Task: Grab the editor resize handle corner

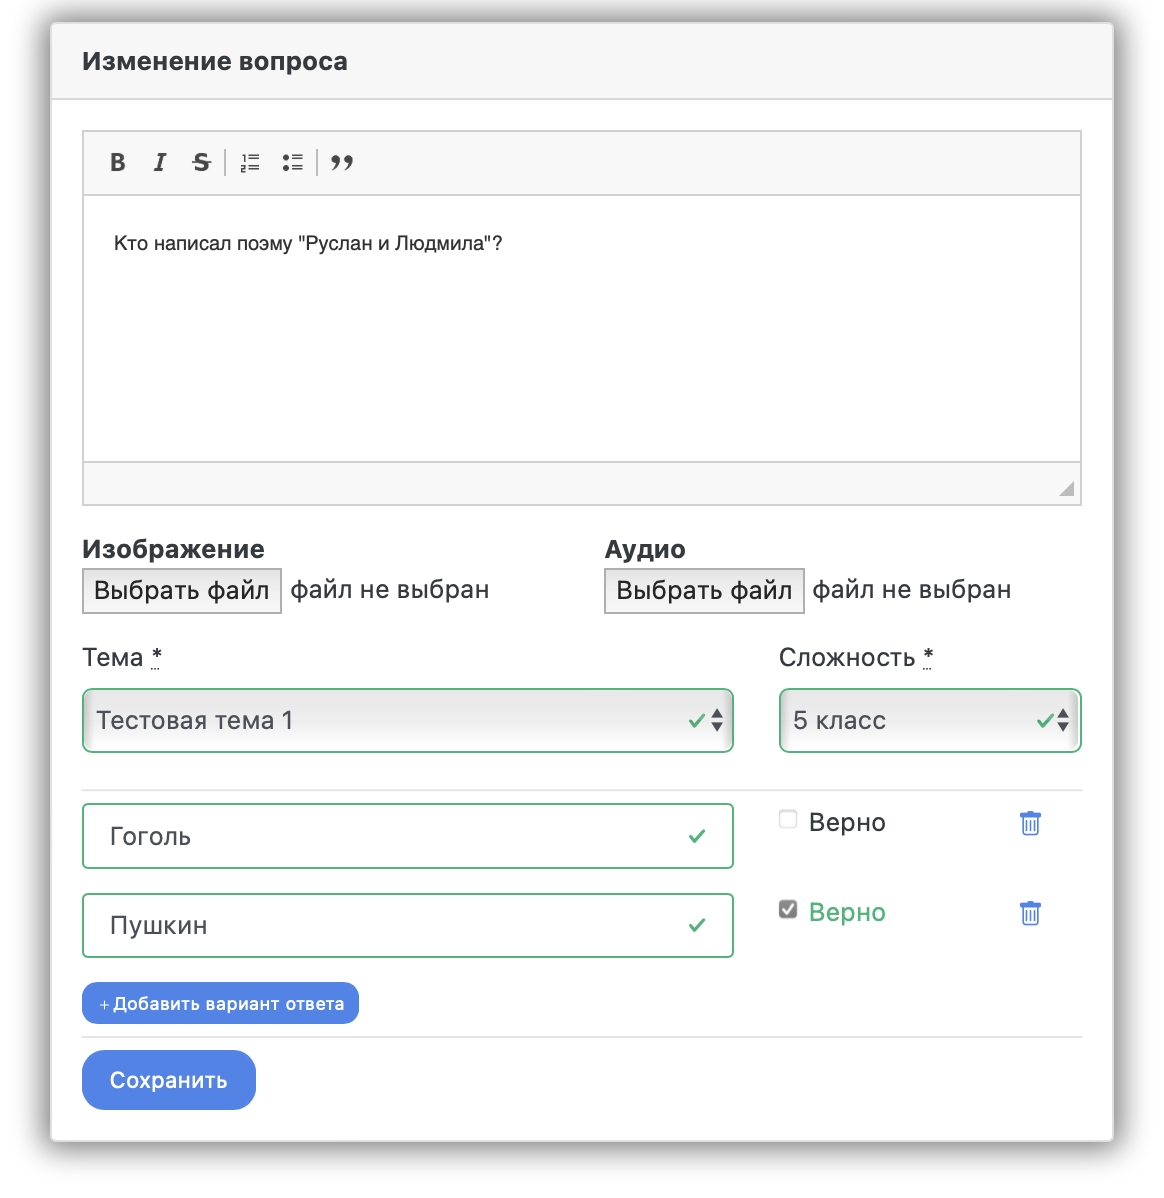Action: click(1067, 489)
